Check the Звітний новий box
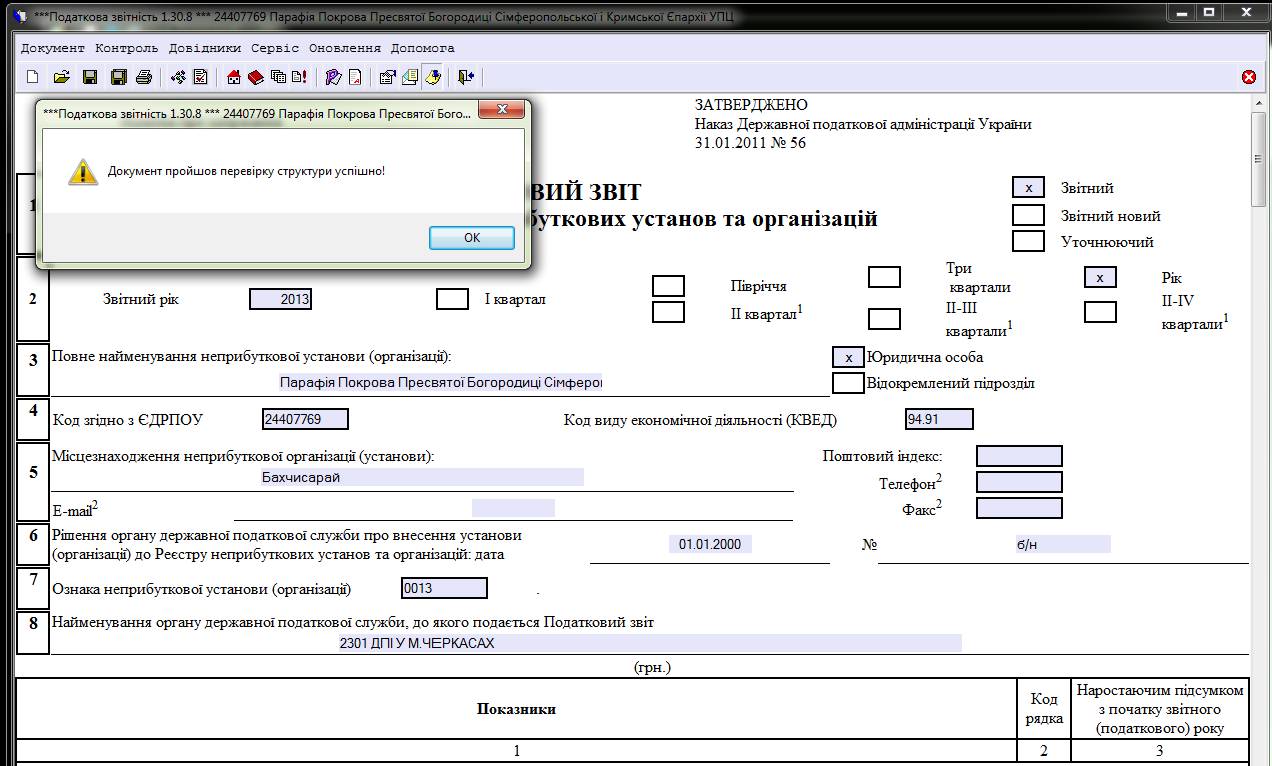 click(x=1028, y=215)
